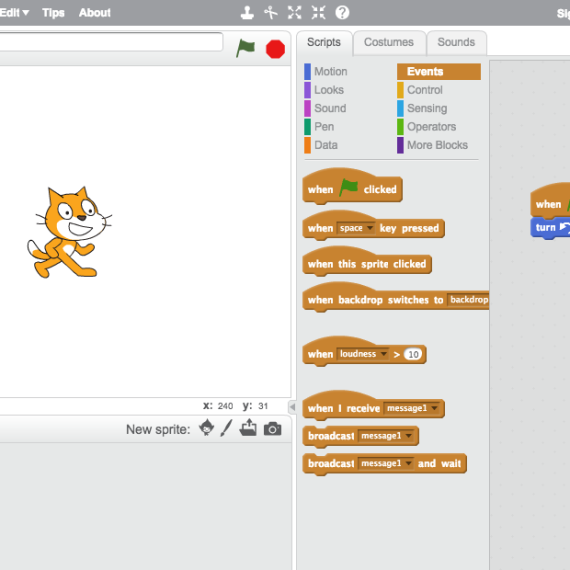Create new sprite from camera
Viewport: 570px width, 570px height.
pos(273,429)
